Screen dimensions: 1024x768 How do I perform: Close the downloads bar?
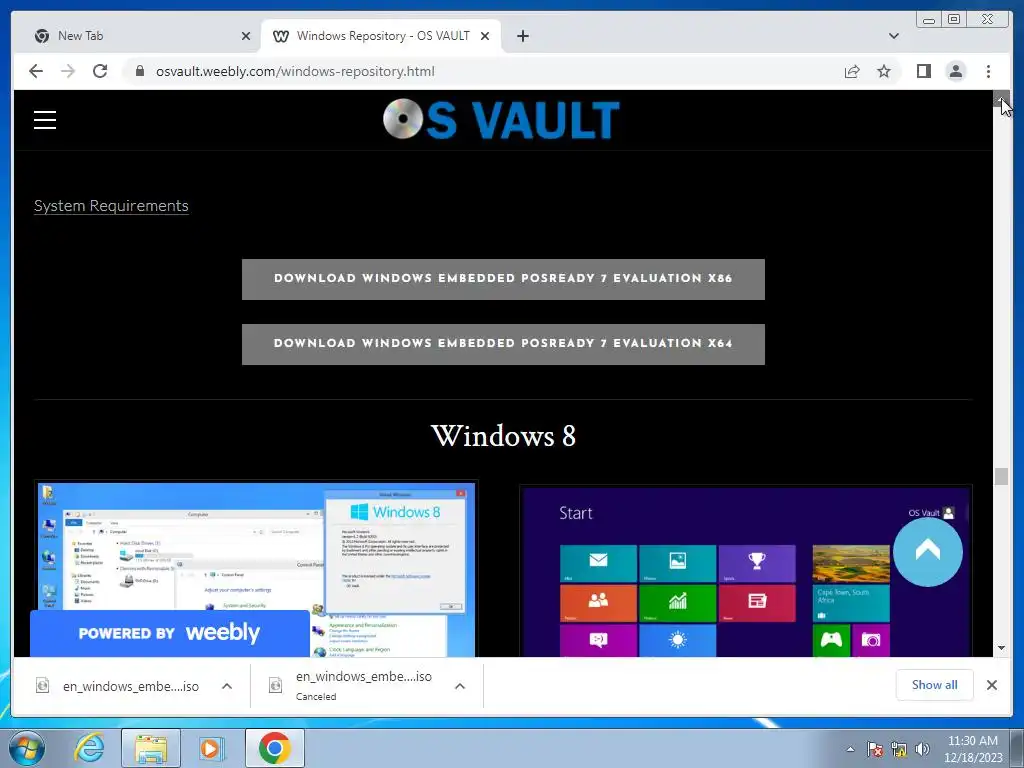[x=991, y=684]
